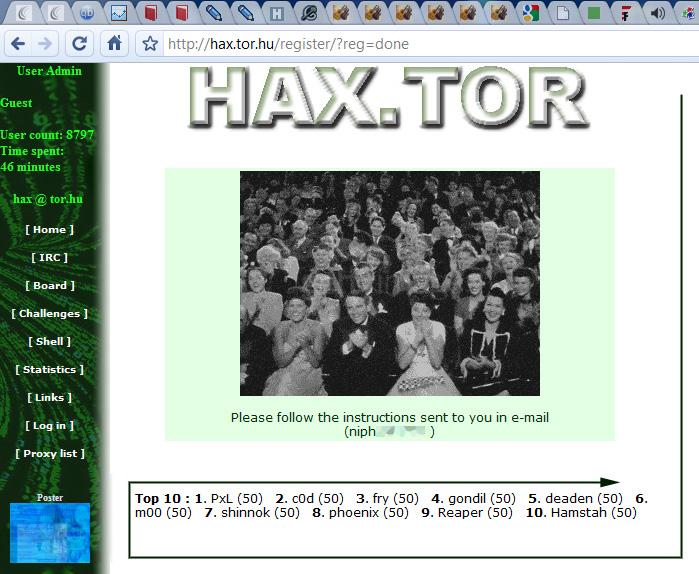The height and width of the screenshot is (574, 699).
Task: Click the address bar URL field
Action: (428, 44)
